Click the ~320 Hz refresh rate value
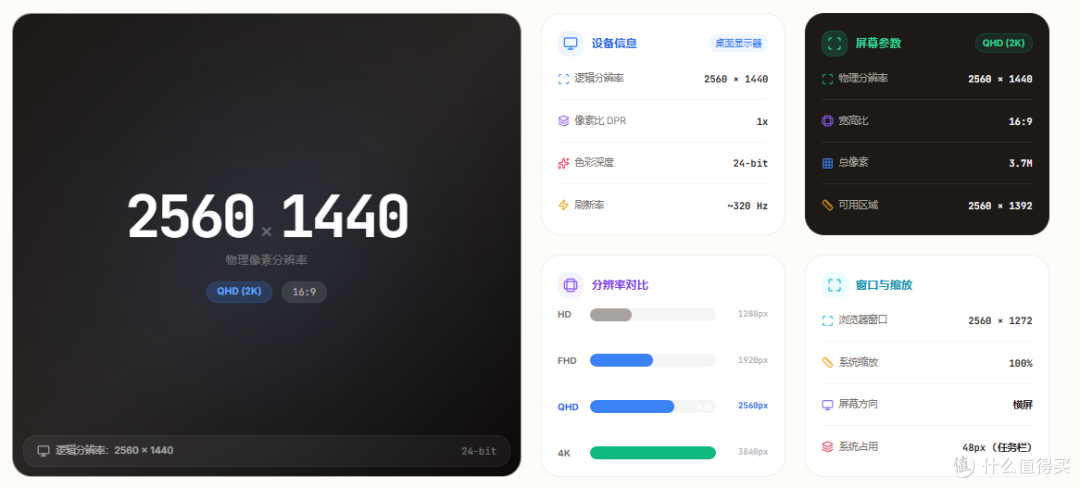Image resolution: width=1080 pixels, height=488 pixels. coord(747,206)
